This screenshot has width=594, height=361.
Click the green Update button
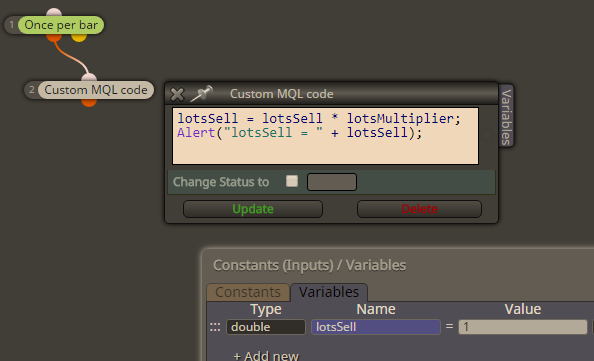(x=253, y=209)
